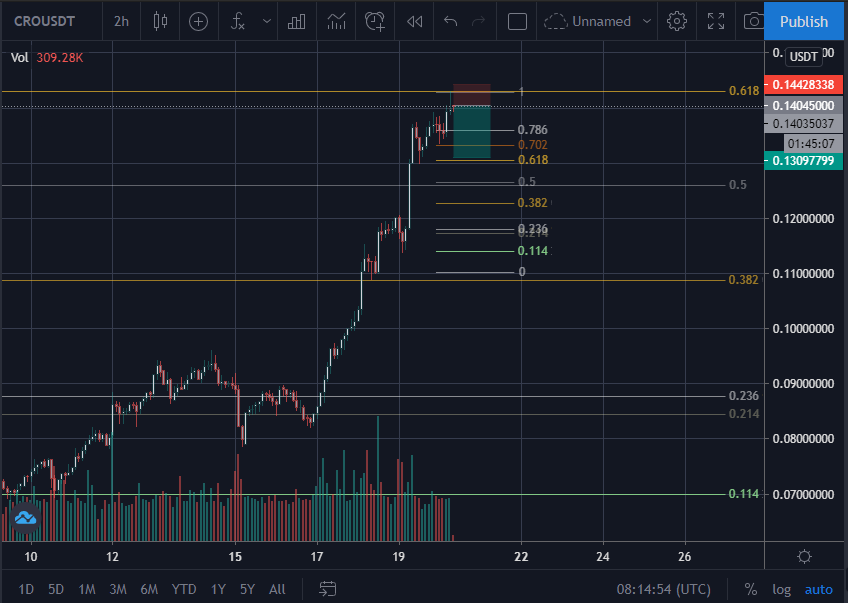The height and width of the screenshot is (603, 848).
Task: Open the CROUSDT symbol search
Action: pyautogui.click(x=44, y=22)
